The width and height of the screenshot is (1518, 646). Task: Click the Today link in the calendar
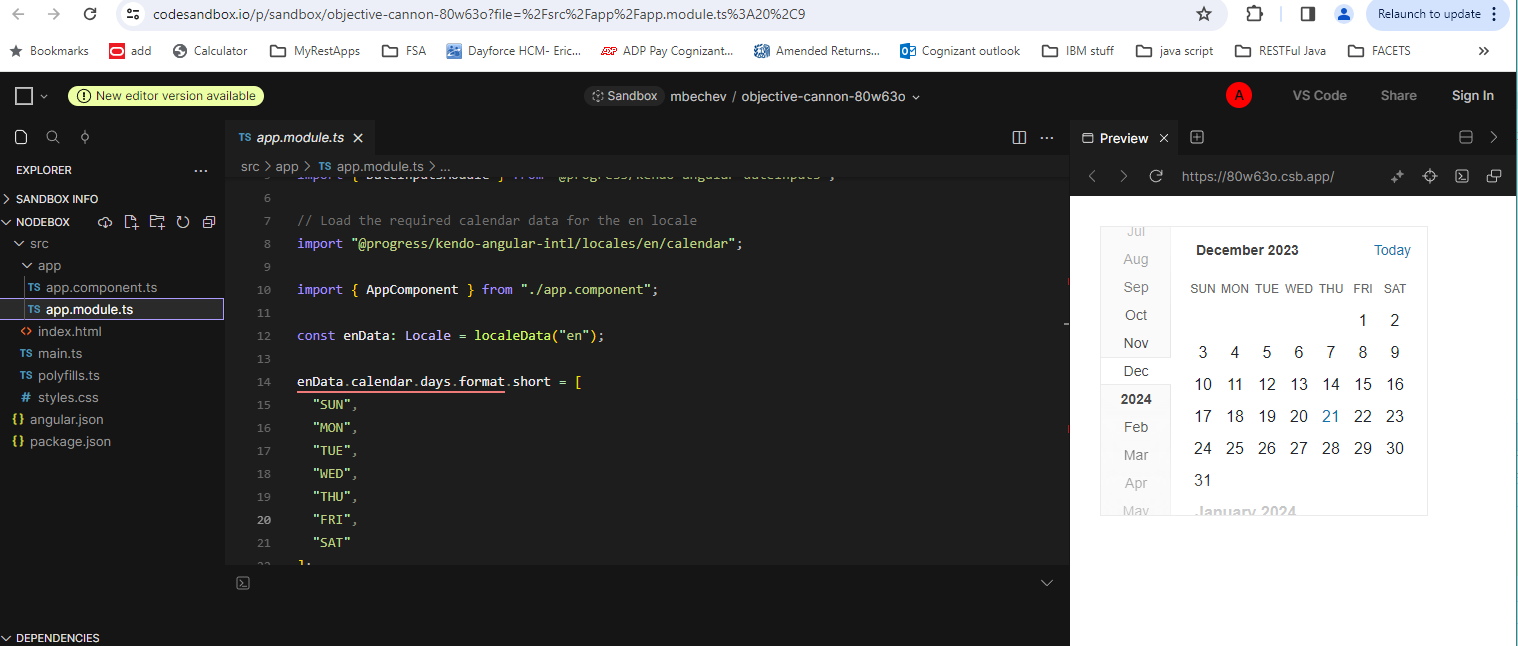pyautogui.click(x=1392, y=250)
